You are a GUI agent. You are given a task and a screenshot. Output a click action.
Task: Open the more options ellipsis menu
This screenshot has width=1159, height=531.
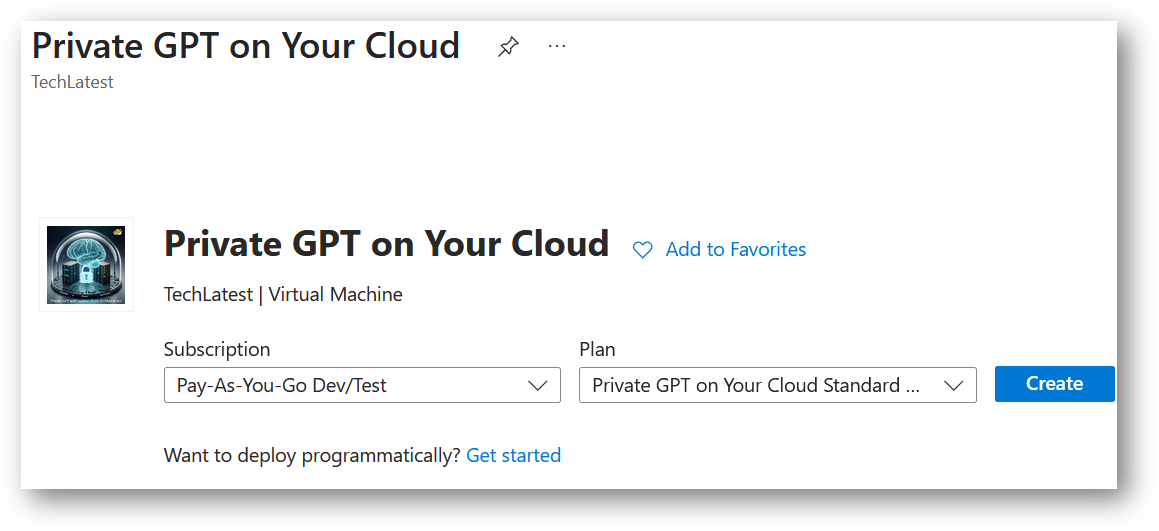pyautogui.click(x=557, y=47)
